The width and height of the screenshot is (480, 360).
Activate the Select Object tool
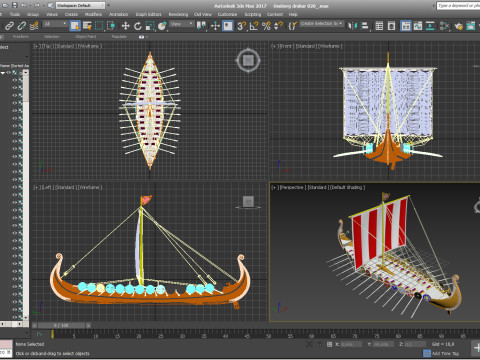click(x=75, y=26)
